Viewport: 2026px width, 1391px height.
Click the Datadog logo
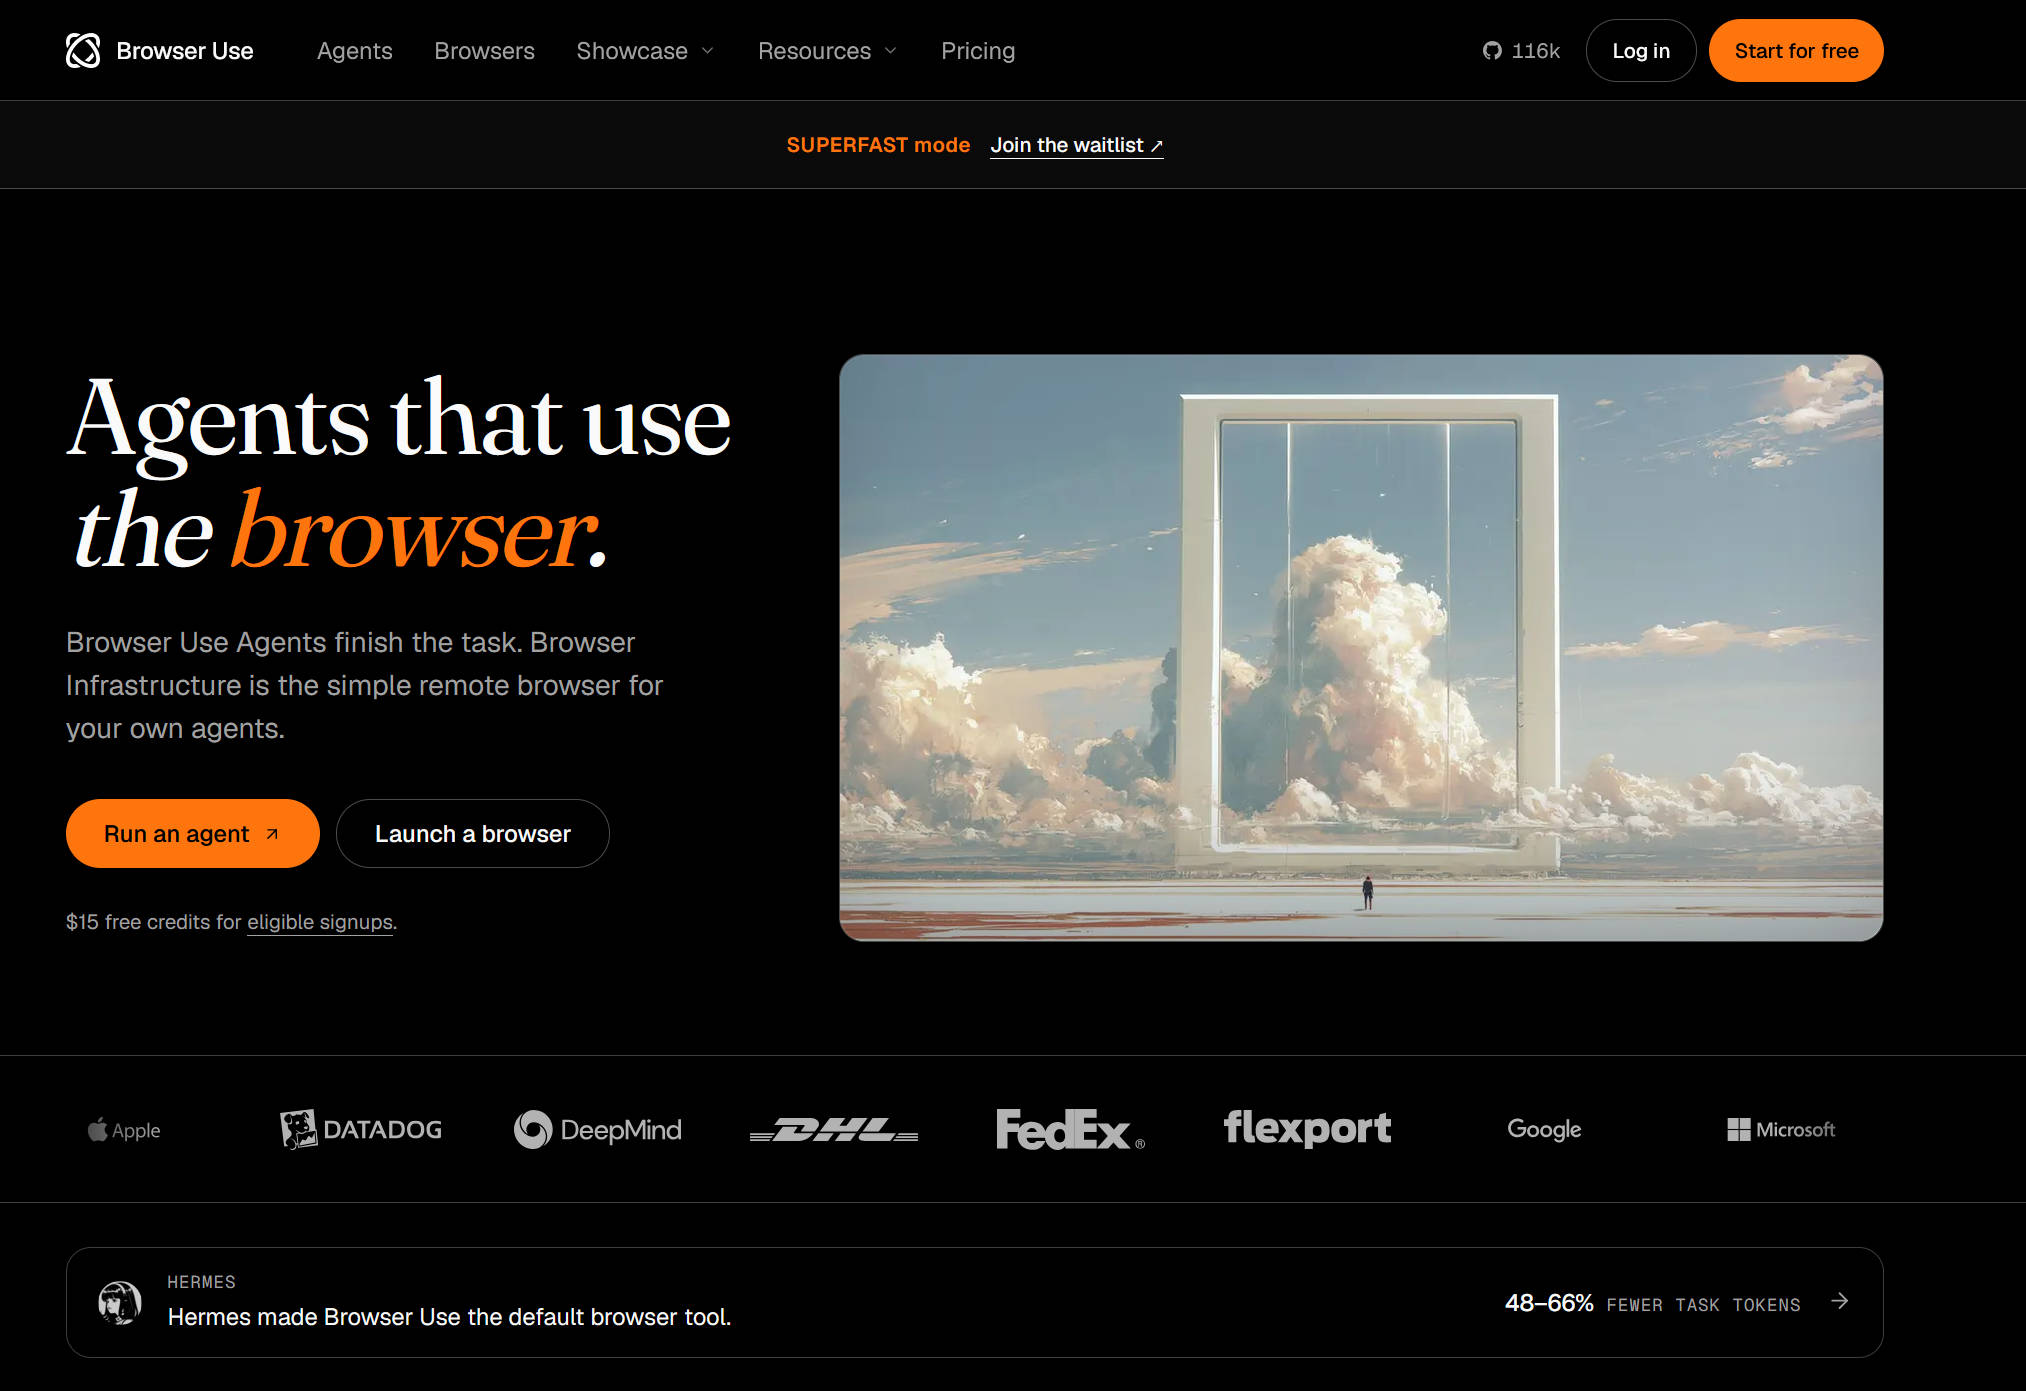360,1129
